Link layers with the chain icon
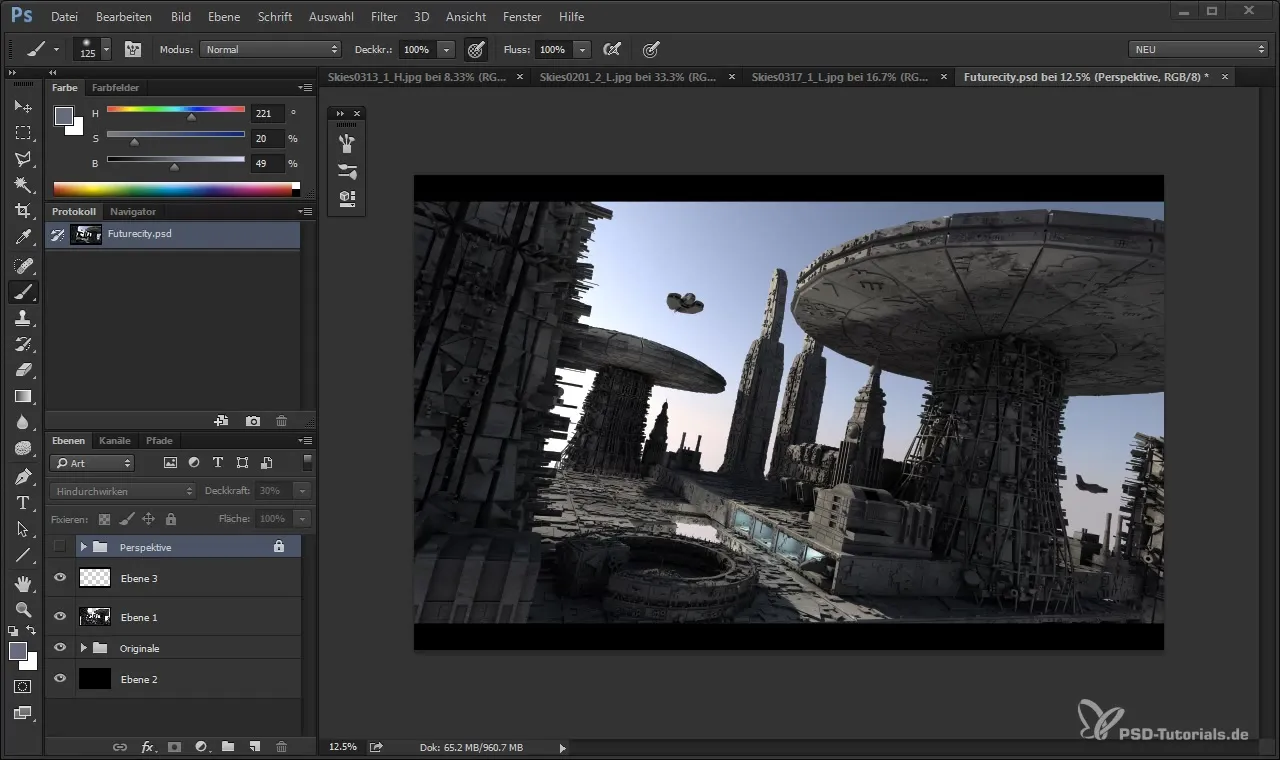This screenshot has height=760, width=1280. pos(120,747)
